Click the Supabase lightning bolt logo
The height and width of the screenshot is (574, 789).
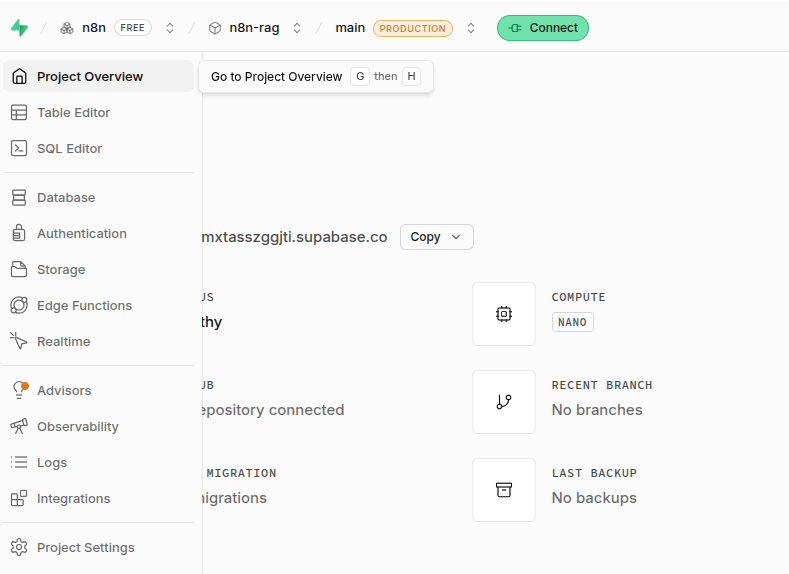click(20, 28)
